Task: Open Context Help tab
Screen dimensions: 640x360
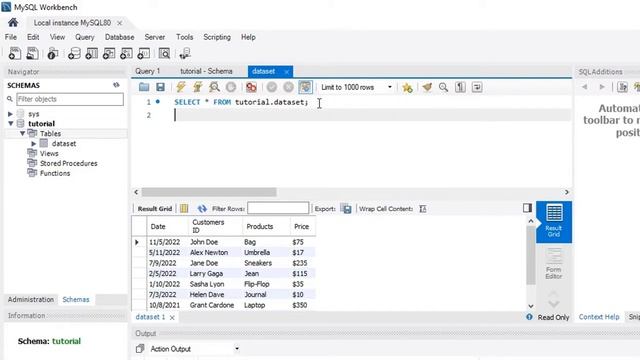Action: (x=599, y=317)
